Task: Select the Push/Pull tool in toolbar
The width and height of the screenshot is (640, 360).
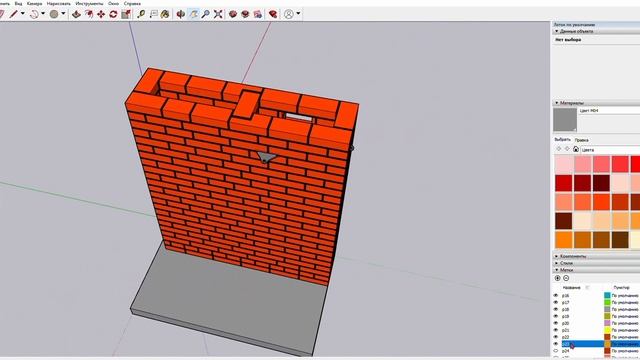Action: tap(76, 14)
